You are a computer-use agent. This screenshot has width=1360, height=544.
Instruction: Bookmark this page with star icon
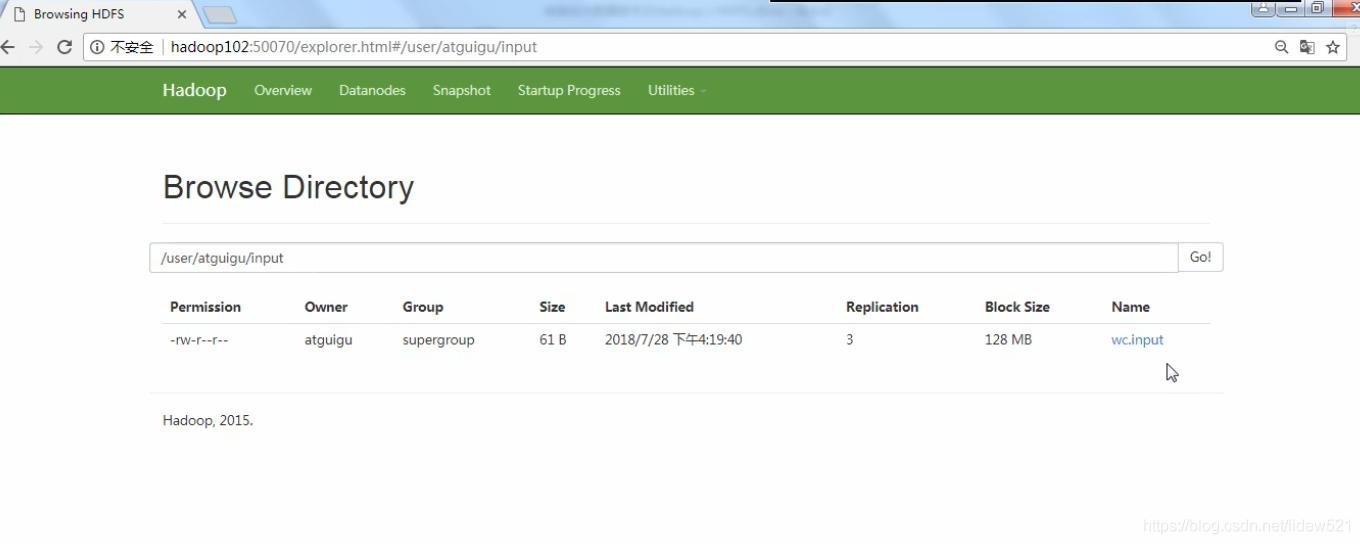[1333, 47]
